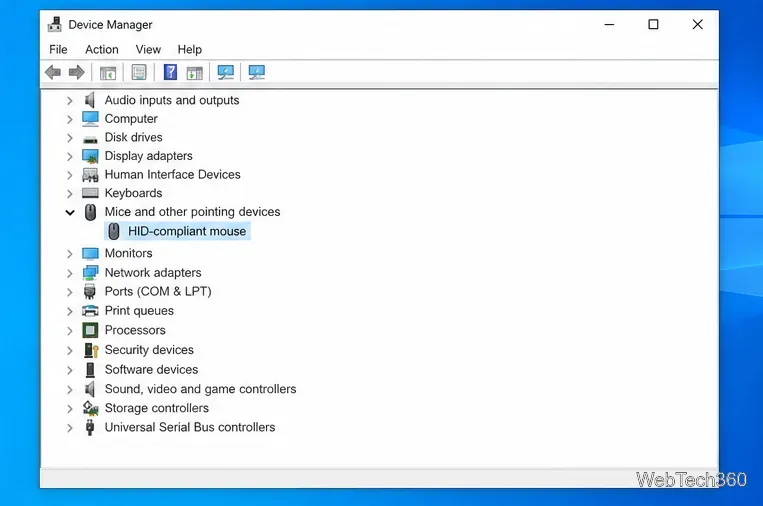Image resolution: width=763 pixels, height=506 pixels.
Task: Click the Sound, video and game controllers icon
Action: (x=90, y=389)
